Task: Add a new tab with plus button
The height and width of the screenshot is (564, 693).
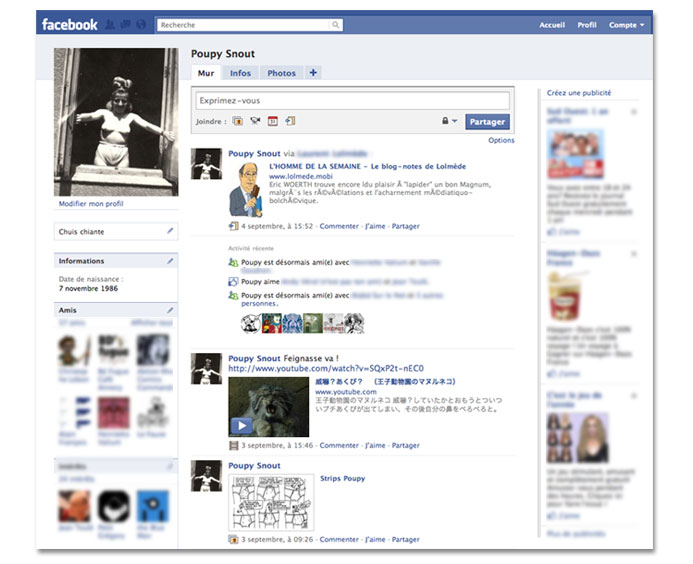Action: point(313,73)
